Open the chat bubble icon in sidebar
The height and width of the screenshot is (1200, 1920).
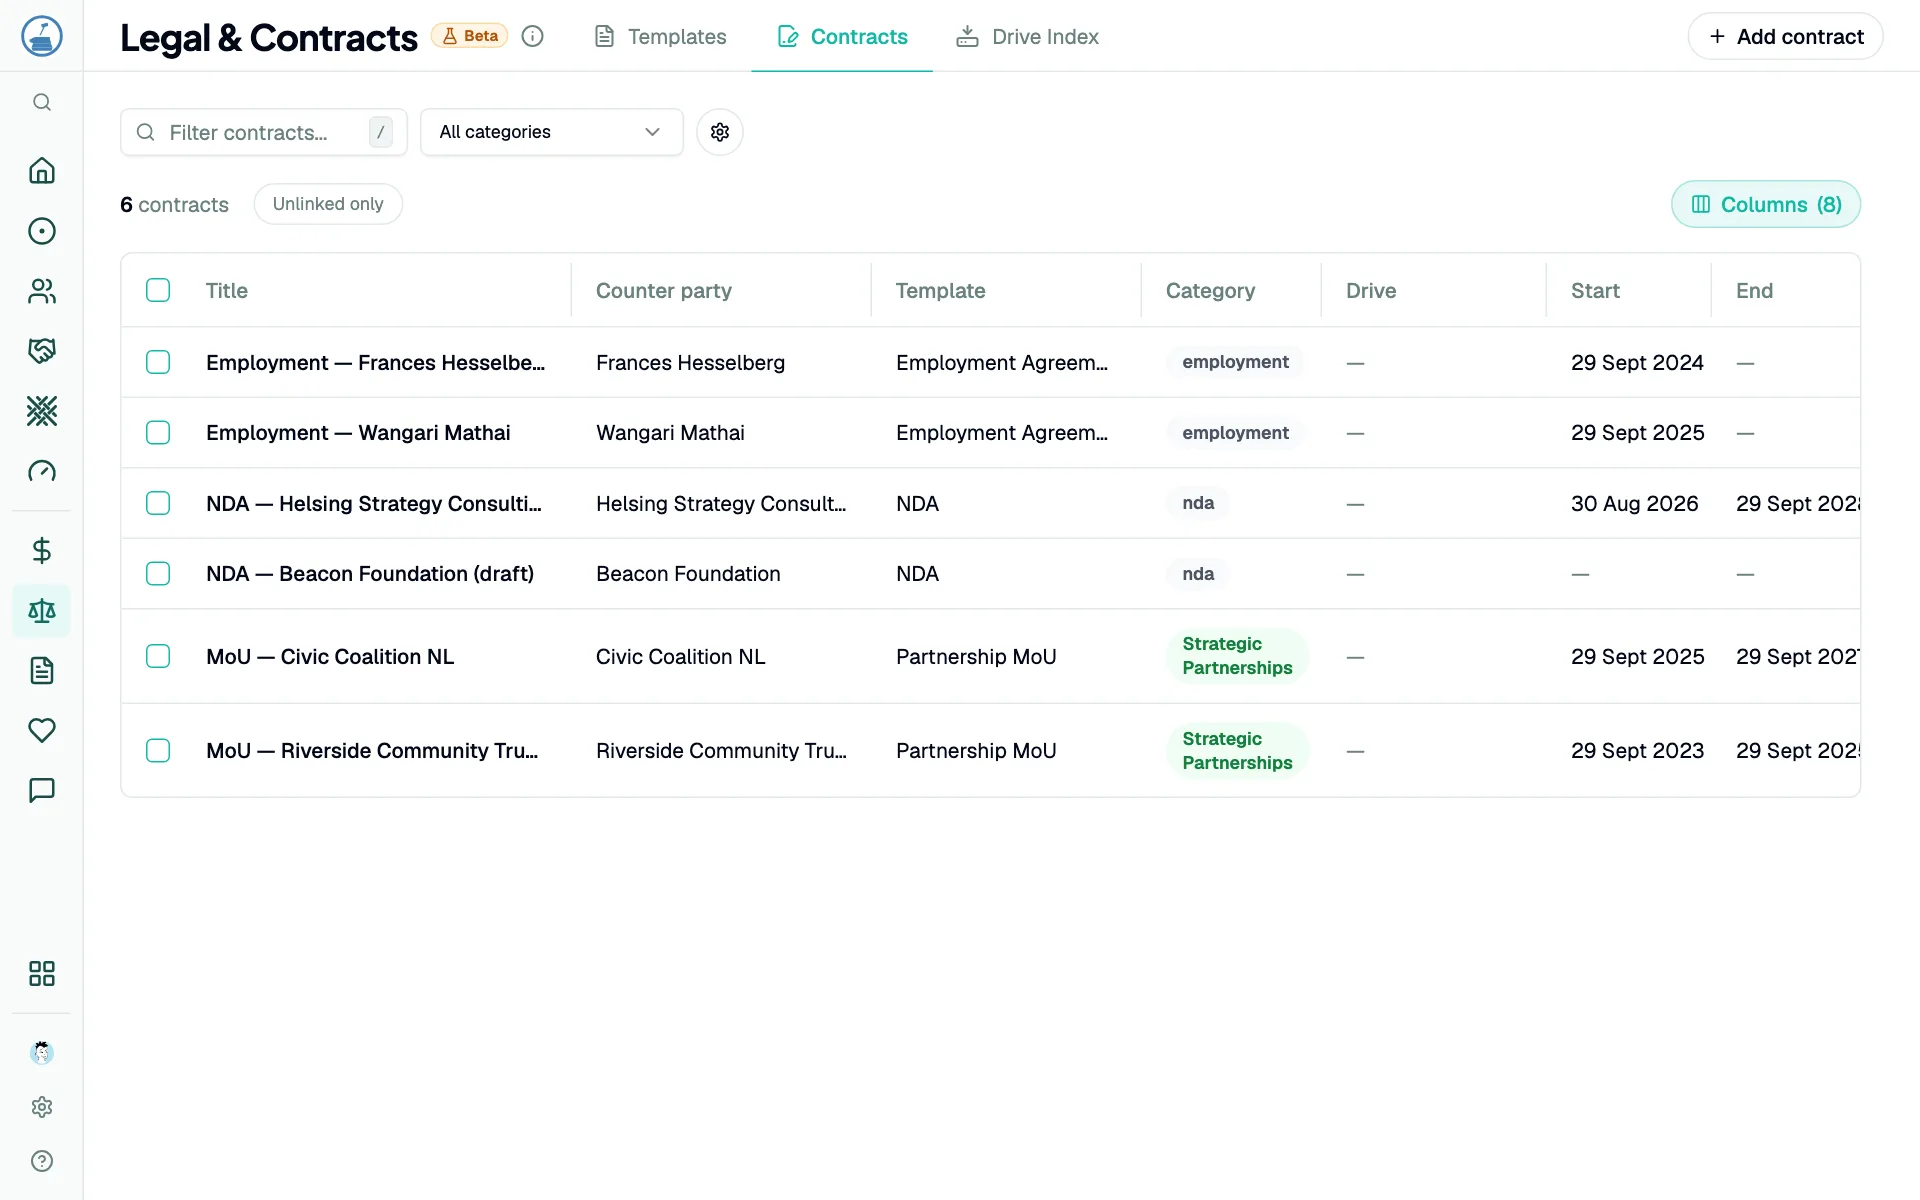[41, 790]
